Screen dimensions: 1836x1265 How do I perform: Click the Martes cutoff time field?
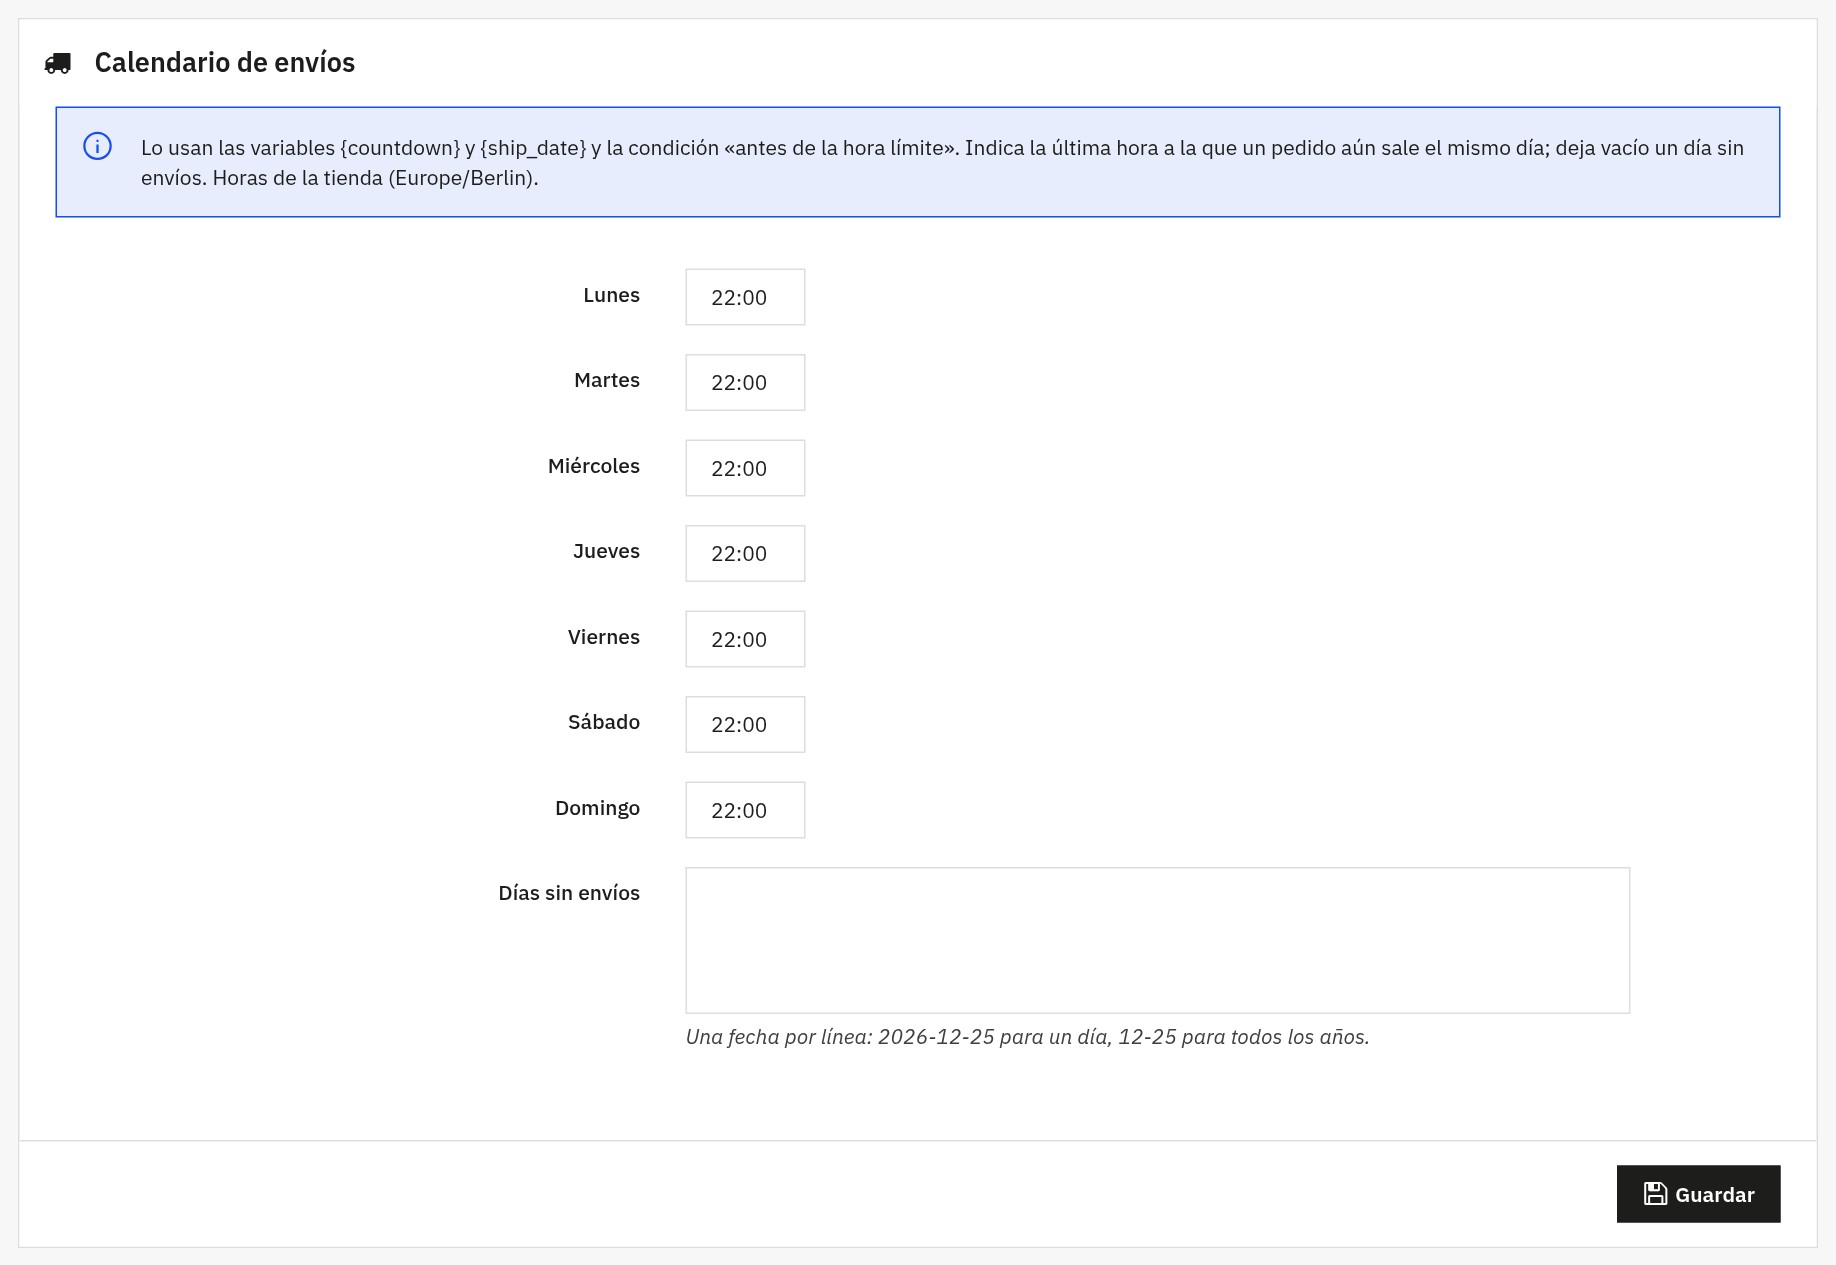pos(745,382)
